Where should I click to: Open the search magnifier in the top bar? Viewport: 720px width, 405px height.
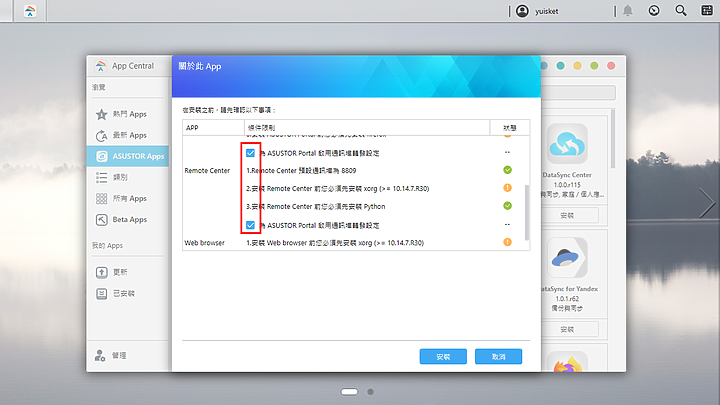coord(681,11)
